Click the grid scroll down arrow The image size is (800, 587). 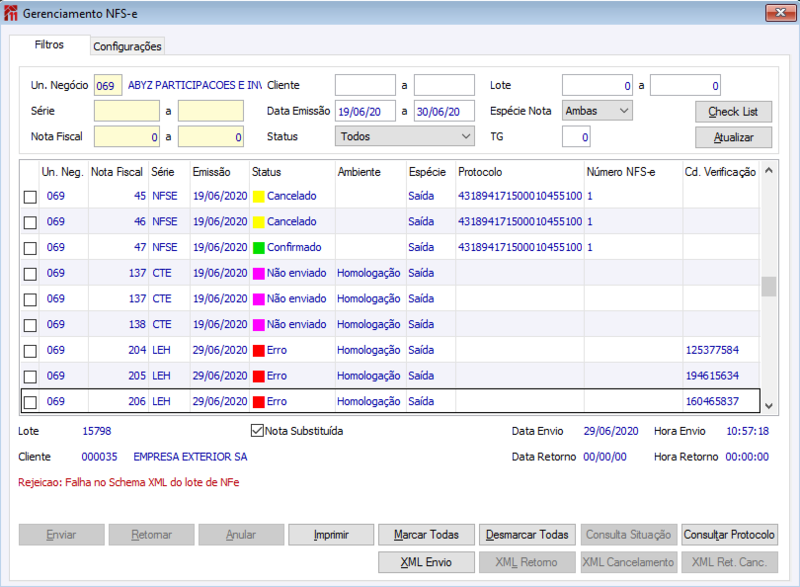[x=769, y=406]
